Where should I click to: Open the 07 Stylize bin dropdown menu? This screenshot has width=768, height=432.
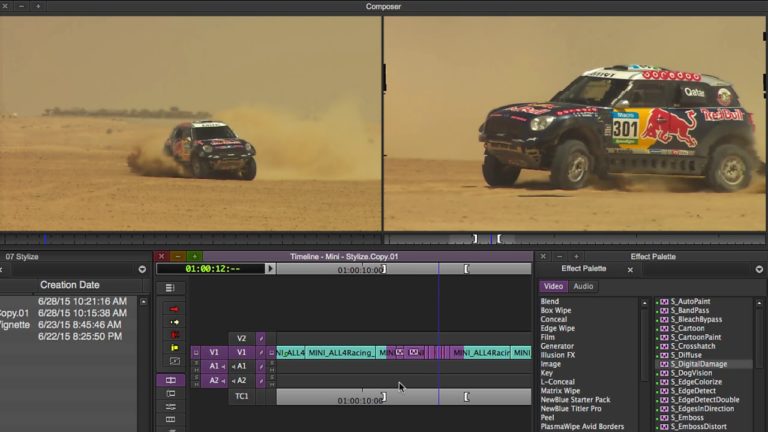142,270
